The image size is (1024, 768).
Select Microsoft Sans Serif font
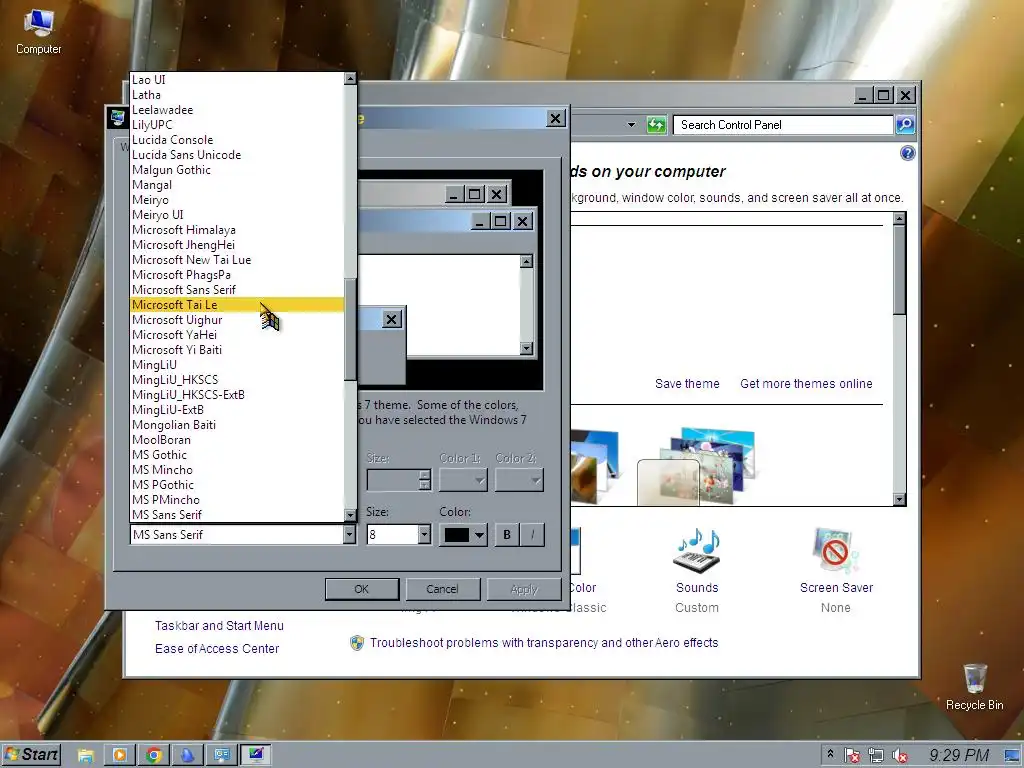click(x=236, y=290)
